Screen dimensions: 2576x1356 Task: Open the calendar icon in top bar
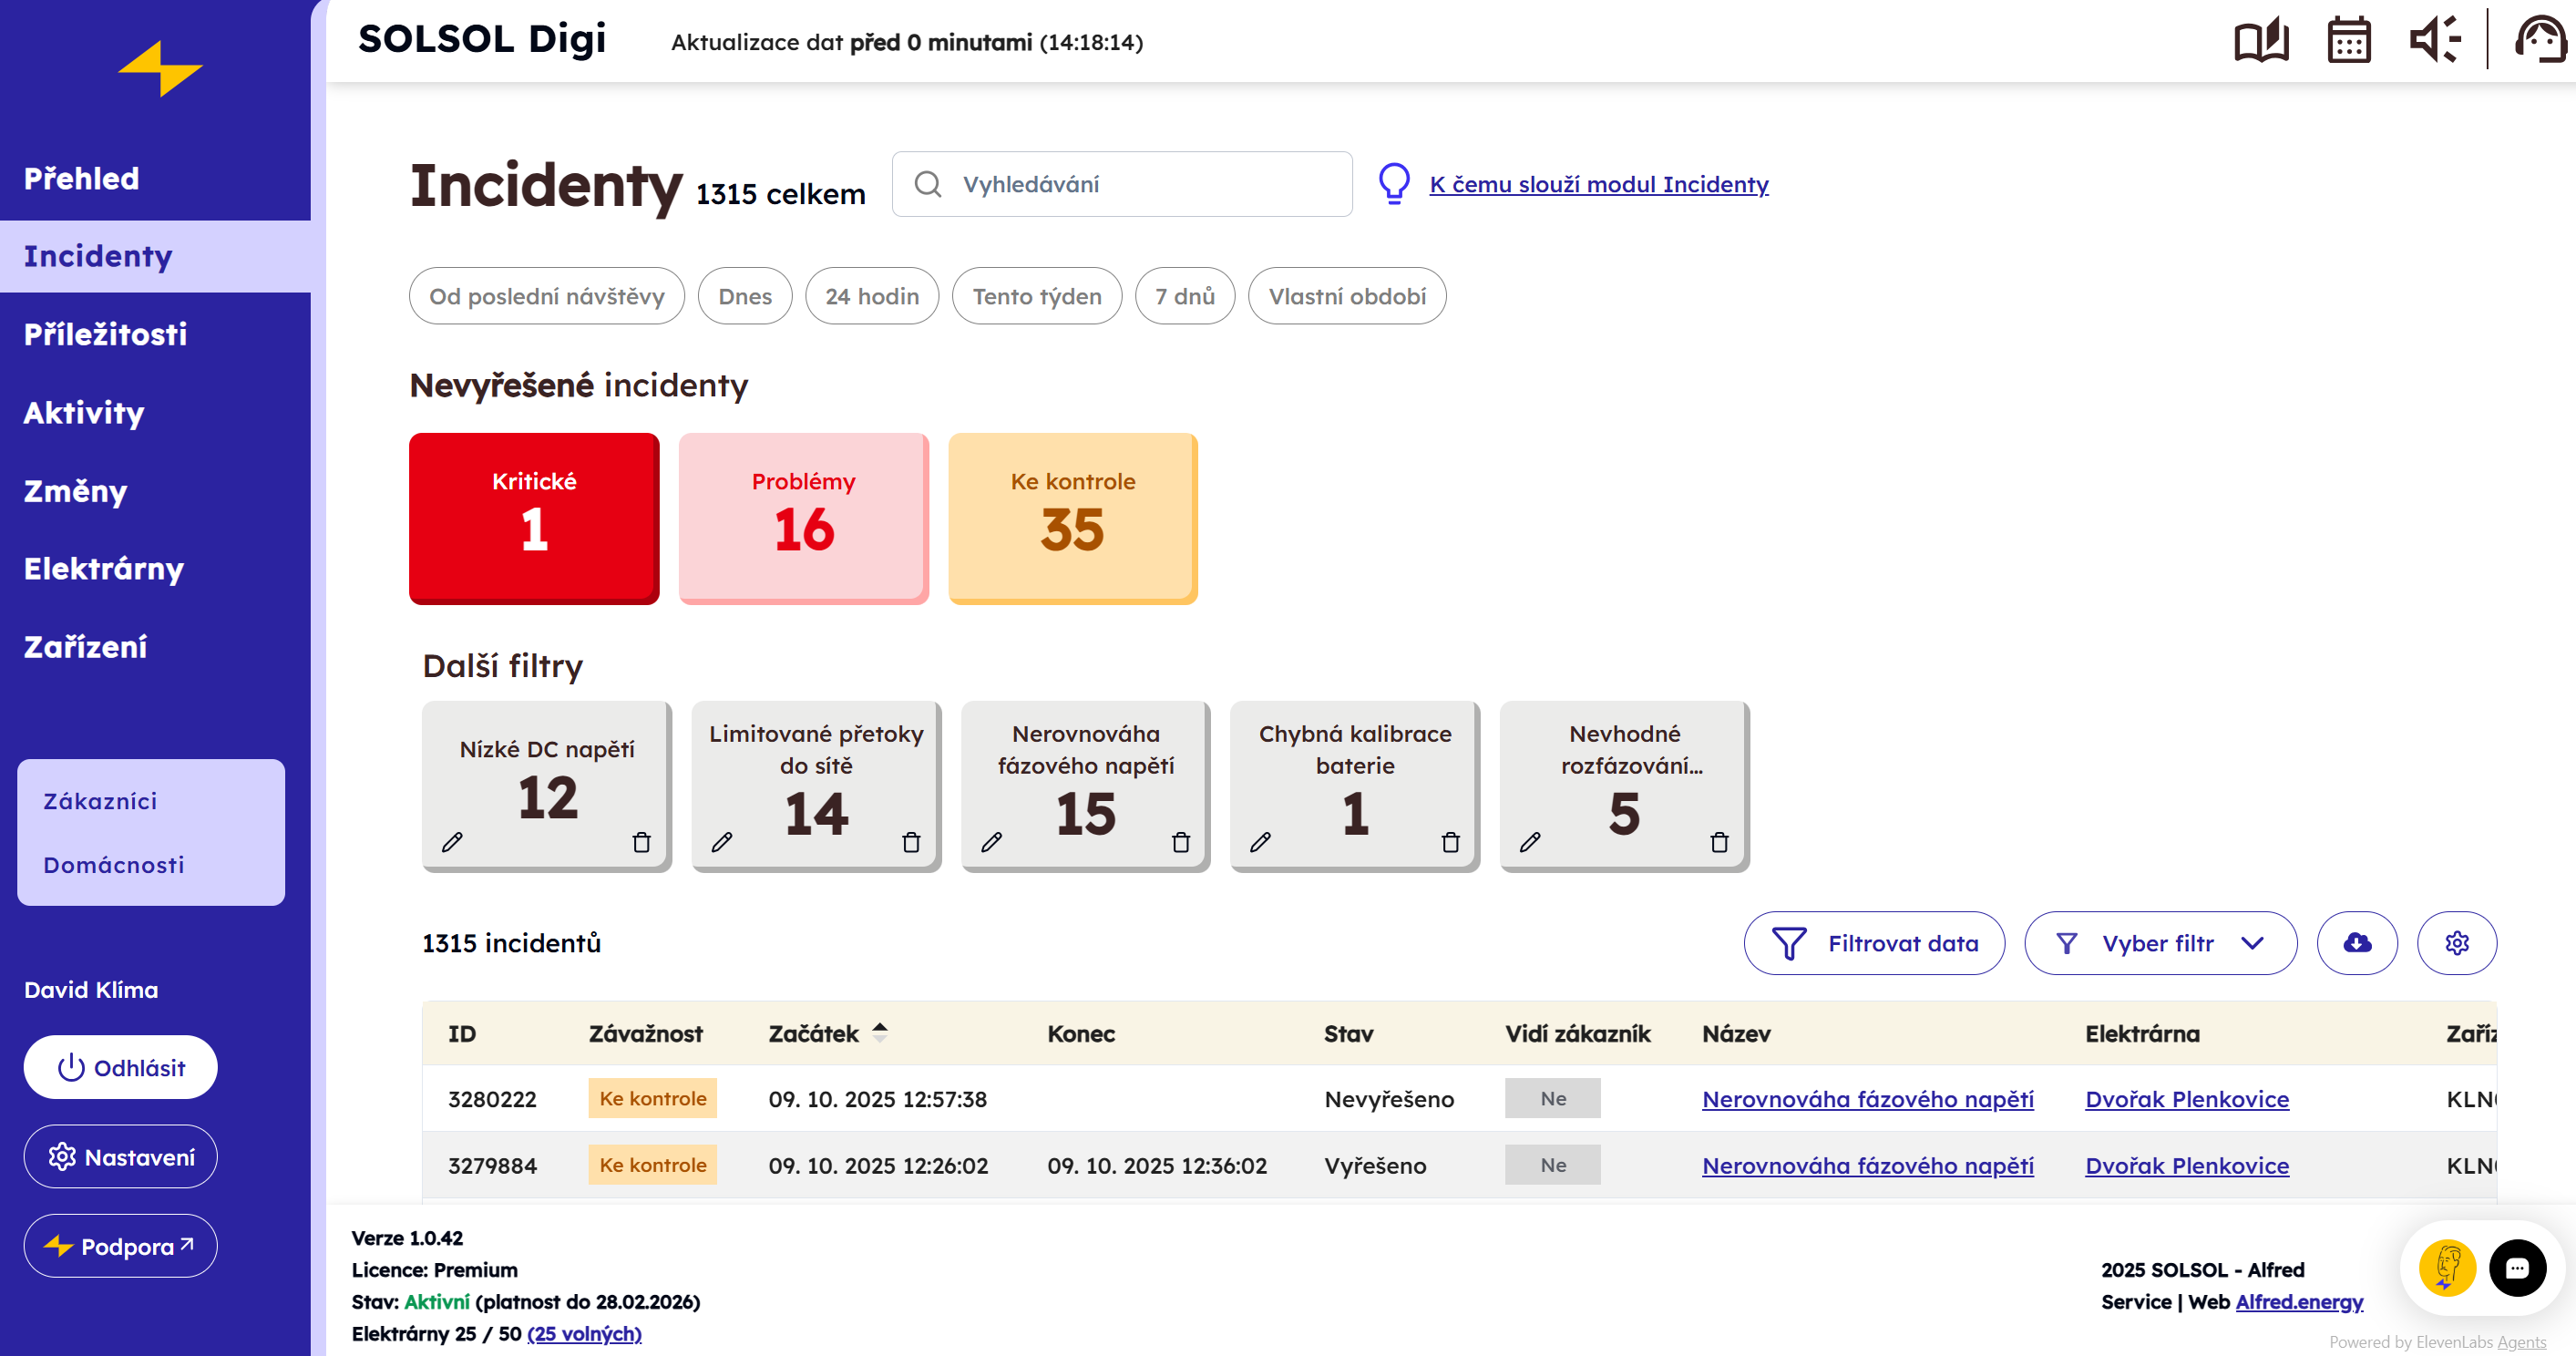click(x=2348, y=42)
